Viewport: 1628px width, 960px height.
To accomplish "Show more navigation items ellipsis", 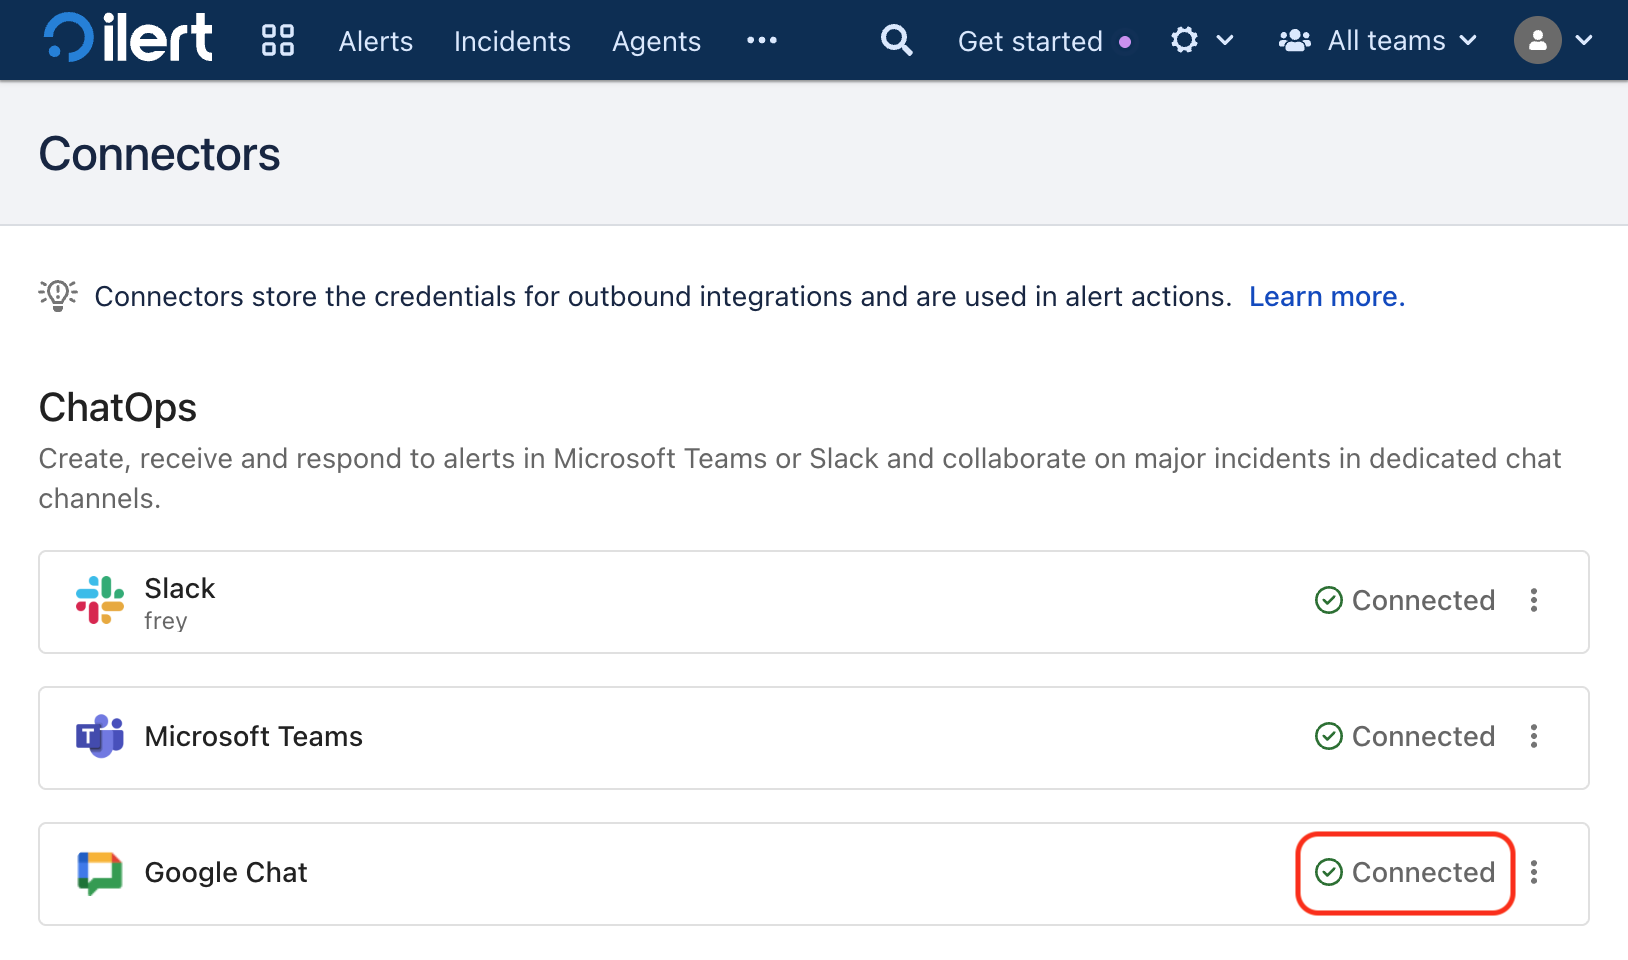I will [x=762, y=40].
